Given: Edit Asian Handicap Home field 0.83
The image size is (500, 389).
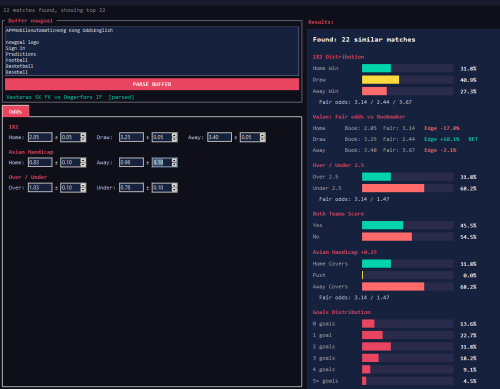Looking at the screenshot, I should [40, 162].
